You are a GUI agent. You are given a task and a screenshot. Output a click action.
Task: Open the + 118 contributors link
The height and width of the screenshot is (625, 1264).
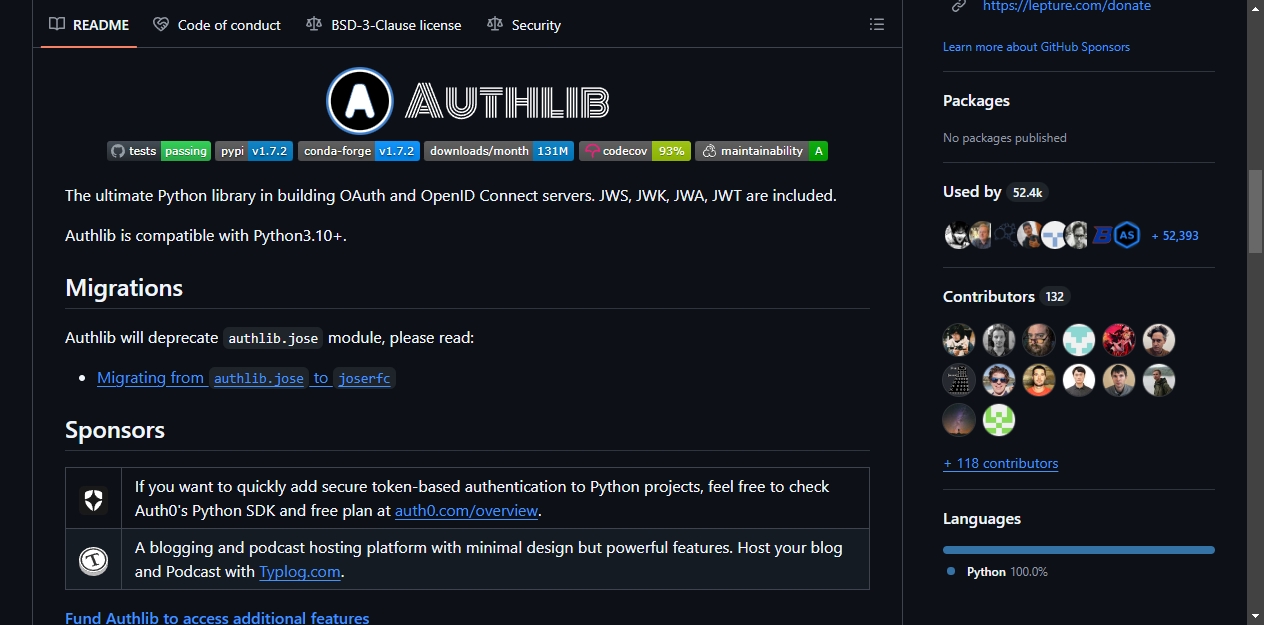(1000, 463)
